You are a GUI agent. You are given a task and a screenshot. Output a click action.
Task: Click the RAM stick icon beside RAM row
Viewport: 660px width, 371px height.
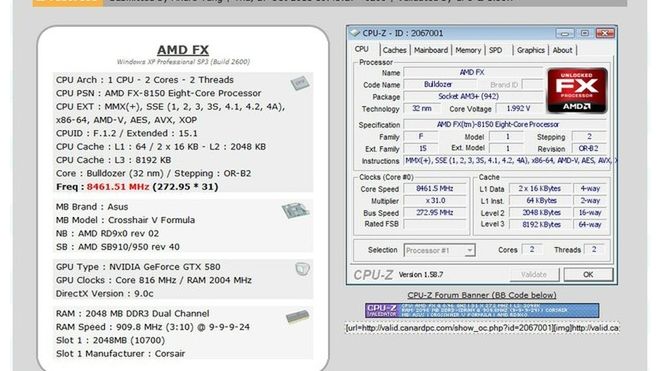pos(298,317)
